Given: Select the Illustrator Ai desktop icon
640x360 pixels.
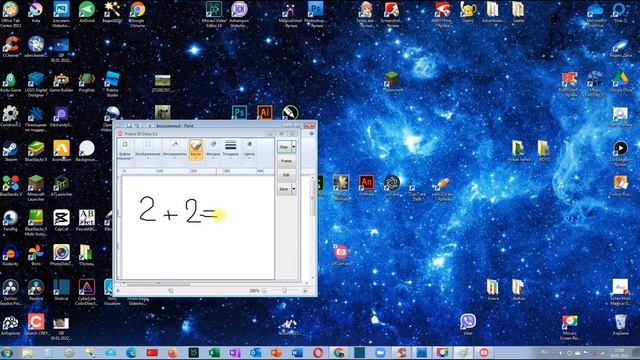Looking at the screenshot, I should [x=264, y=113].
